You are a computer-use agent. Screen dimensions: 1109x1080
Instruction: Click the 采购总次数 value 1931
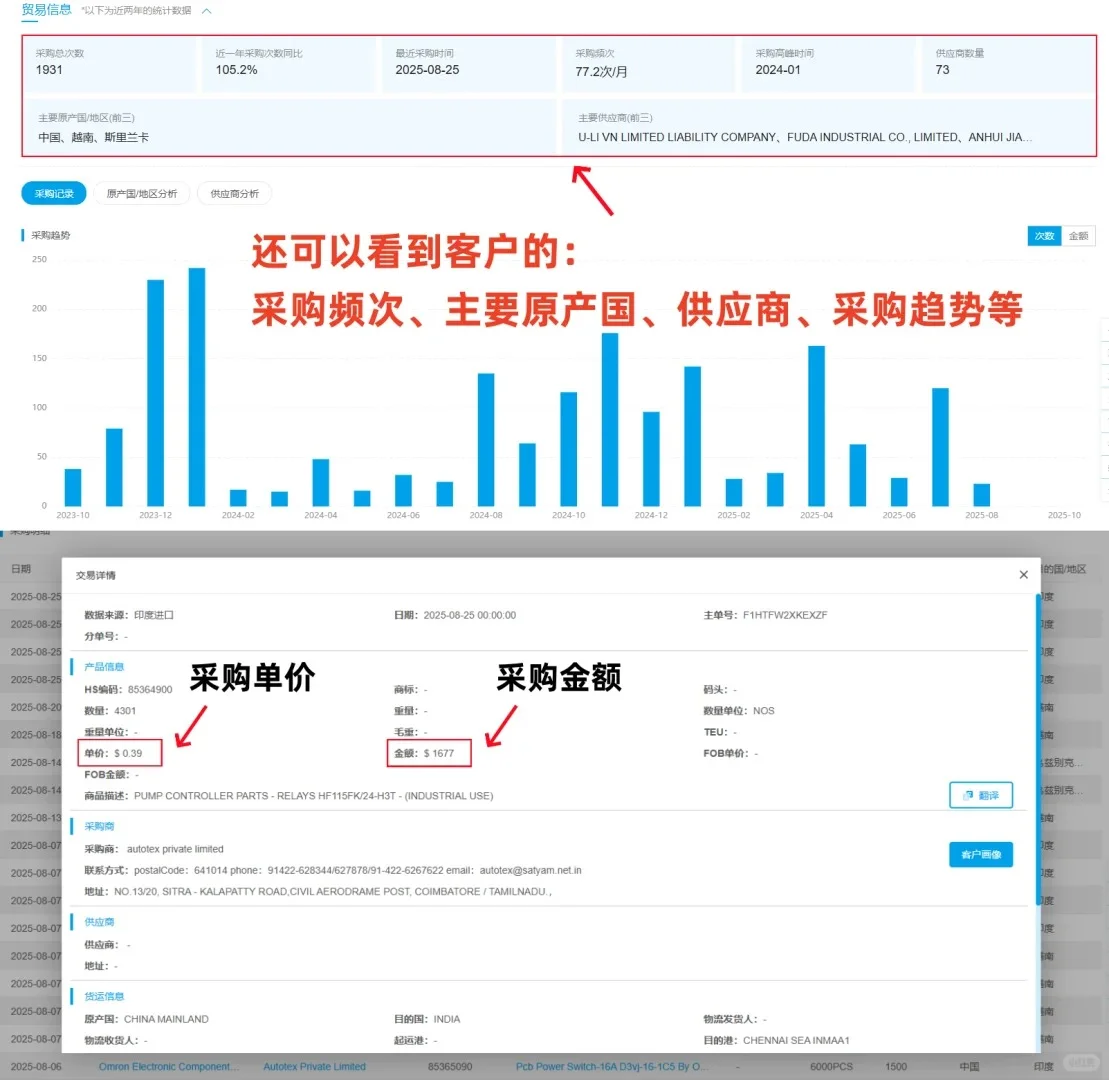click(49, 70)
